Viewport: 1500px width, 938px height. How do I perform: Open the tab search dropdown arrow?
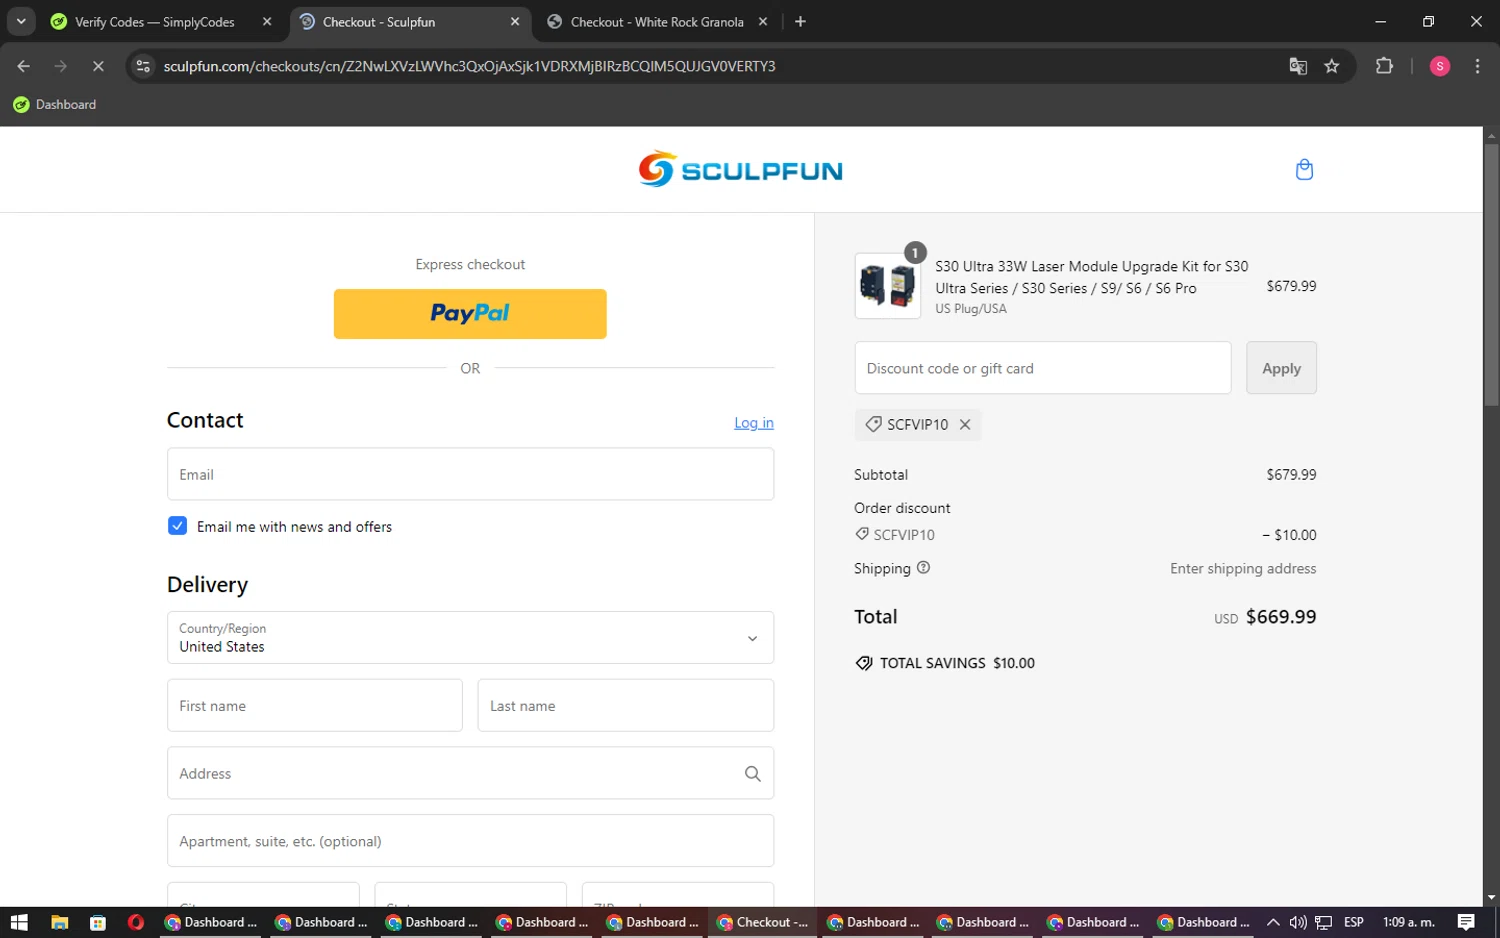[x=21, y=22]
